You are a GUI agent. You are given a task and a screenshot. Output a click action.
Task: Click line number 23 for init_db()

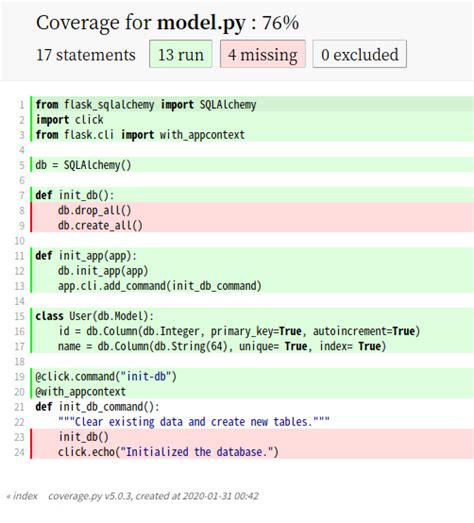click(19, 437)
